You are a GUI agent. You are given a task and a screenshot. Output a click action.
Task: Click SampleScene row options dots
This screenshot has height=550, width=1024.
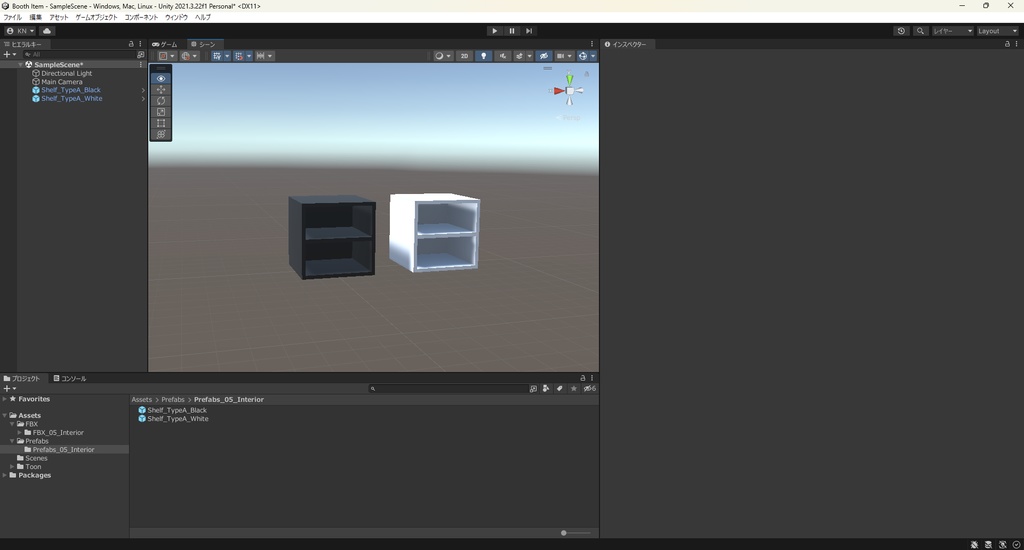[140, 65]
